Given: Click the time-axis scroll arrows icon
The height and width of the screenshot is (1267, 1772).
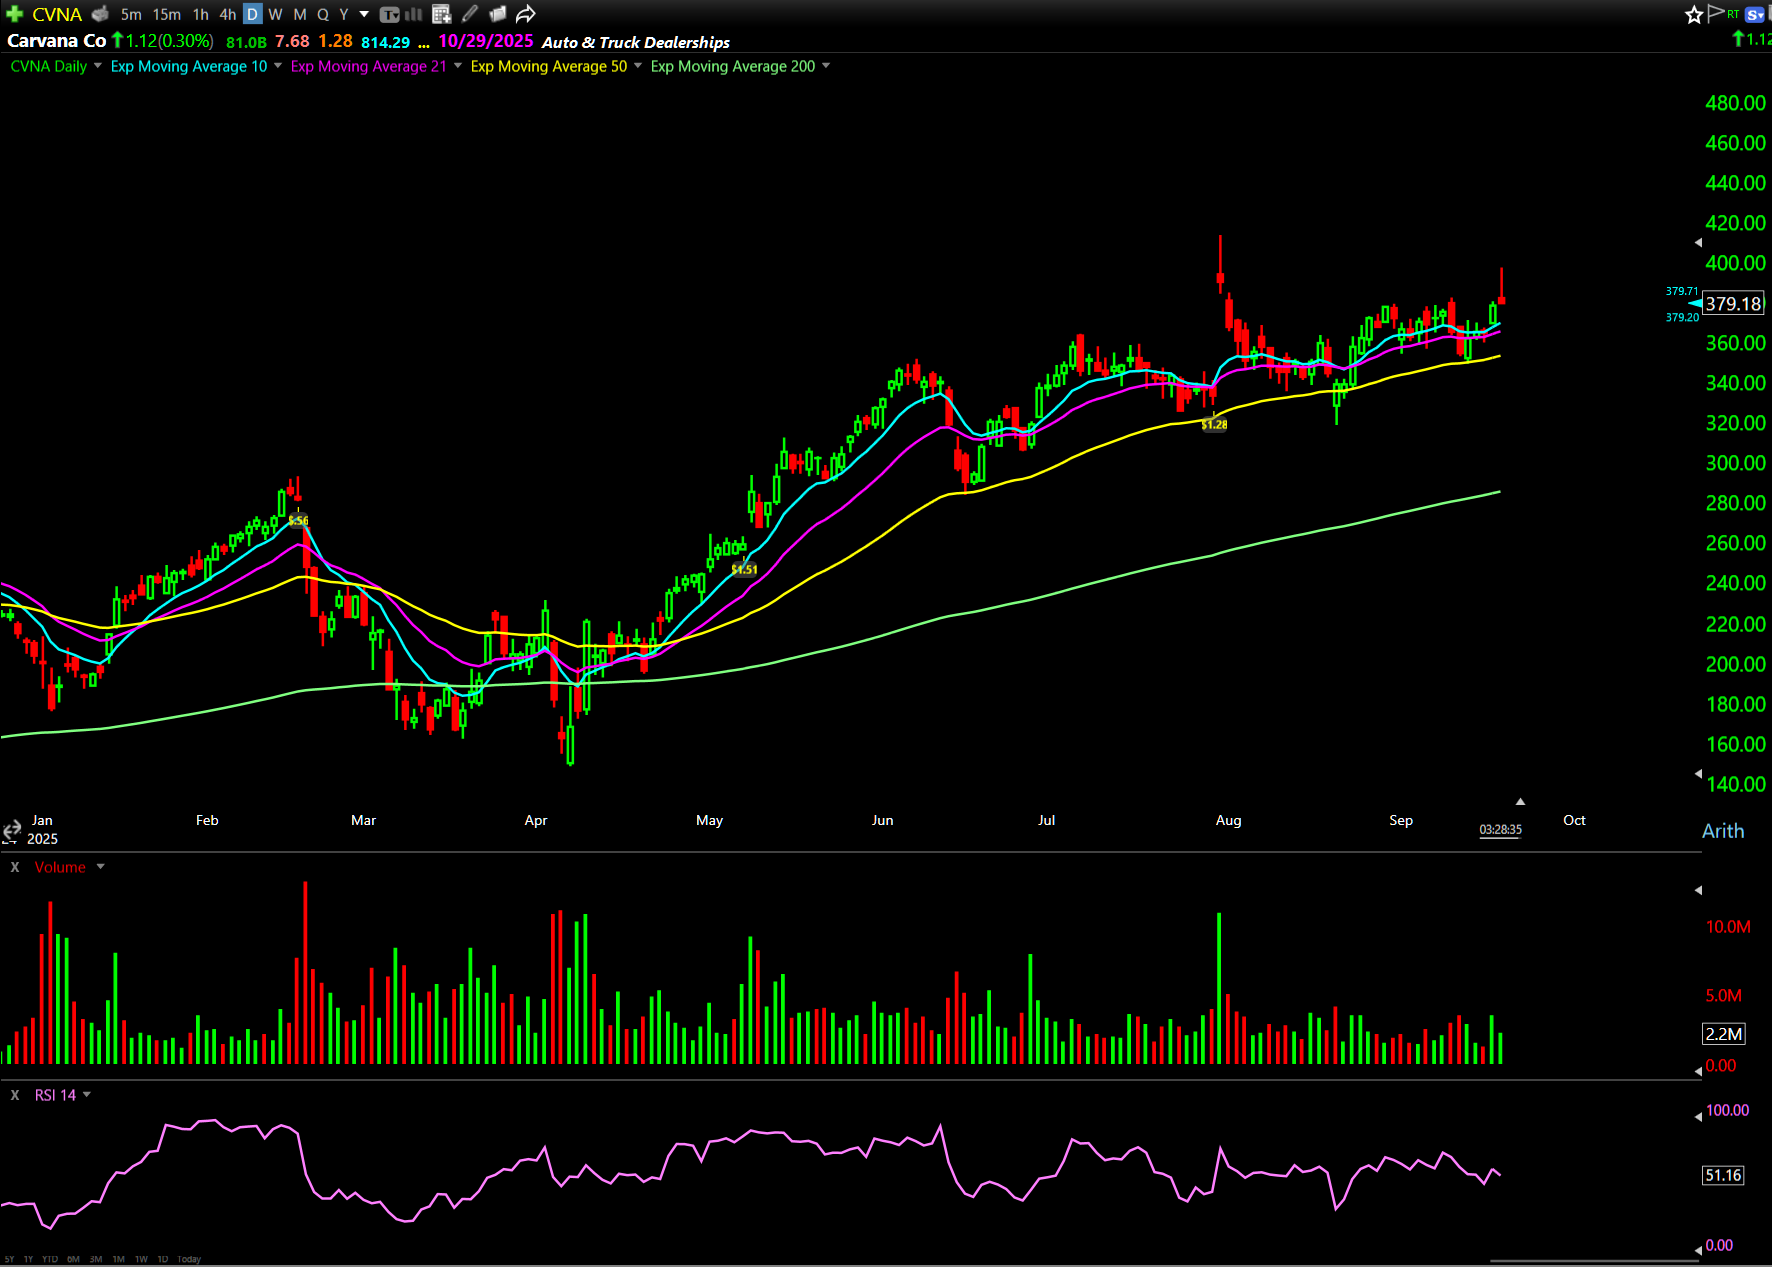Looking at the screenshot, I should 11,831.
